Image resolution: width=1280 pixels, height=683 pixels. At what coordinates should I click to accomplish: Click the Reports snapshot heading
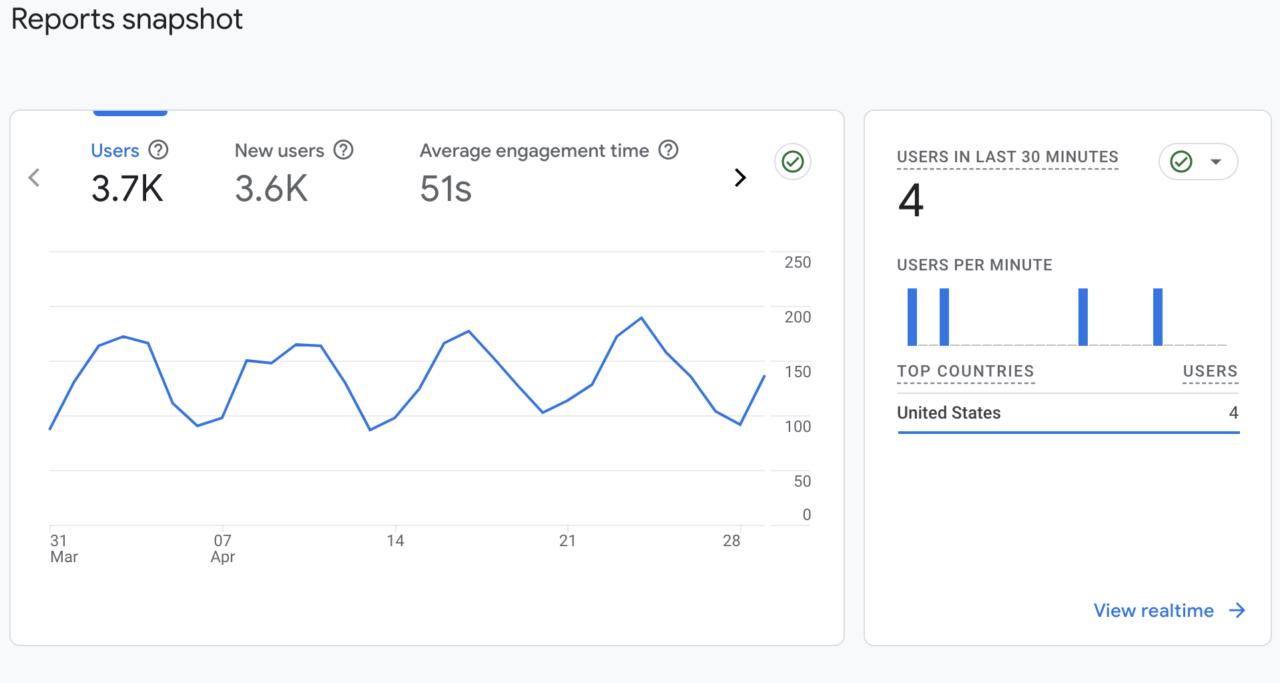(x=126, y=19)
